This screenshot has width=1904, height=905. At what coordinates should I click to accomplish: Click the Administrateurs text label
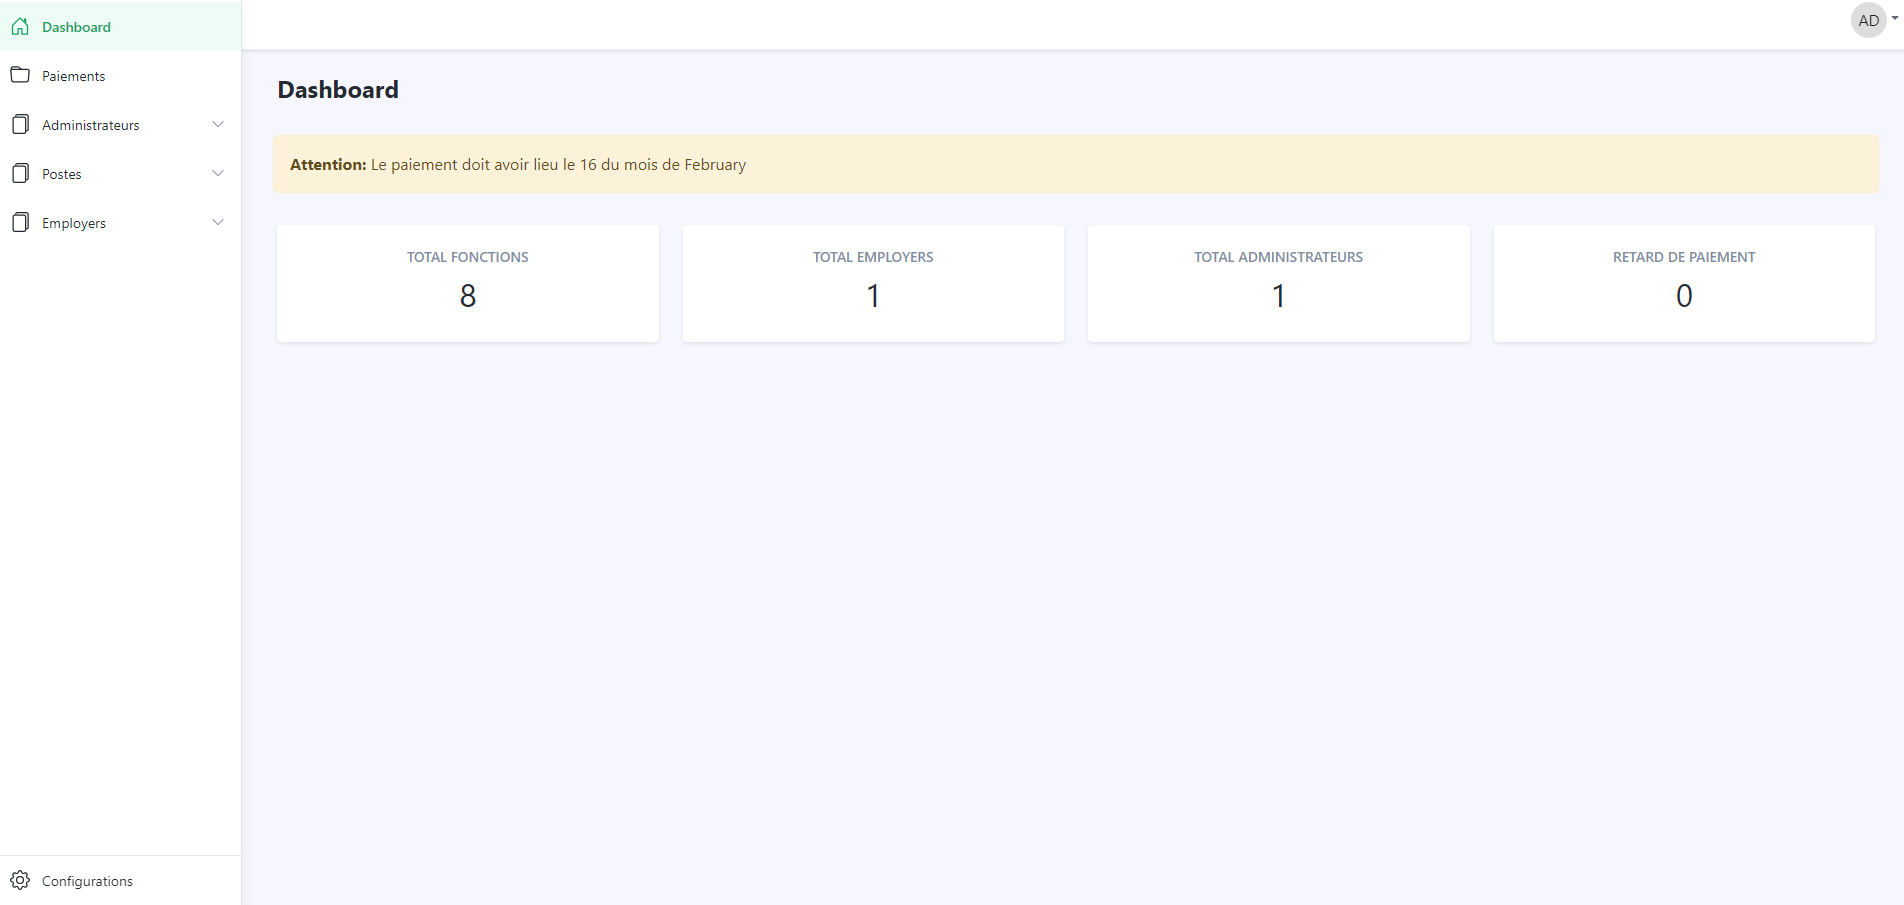pos(90,125)
